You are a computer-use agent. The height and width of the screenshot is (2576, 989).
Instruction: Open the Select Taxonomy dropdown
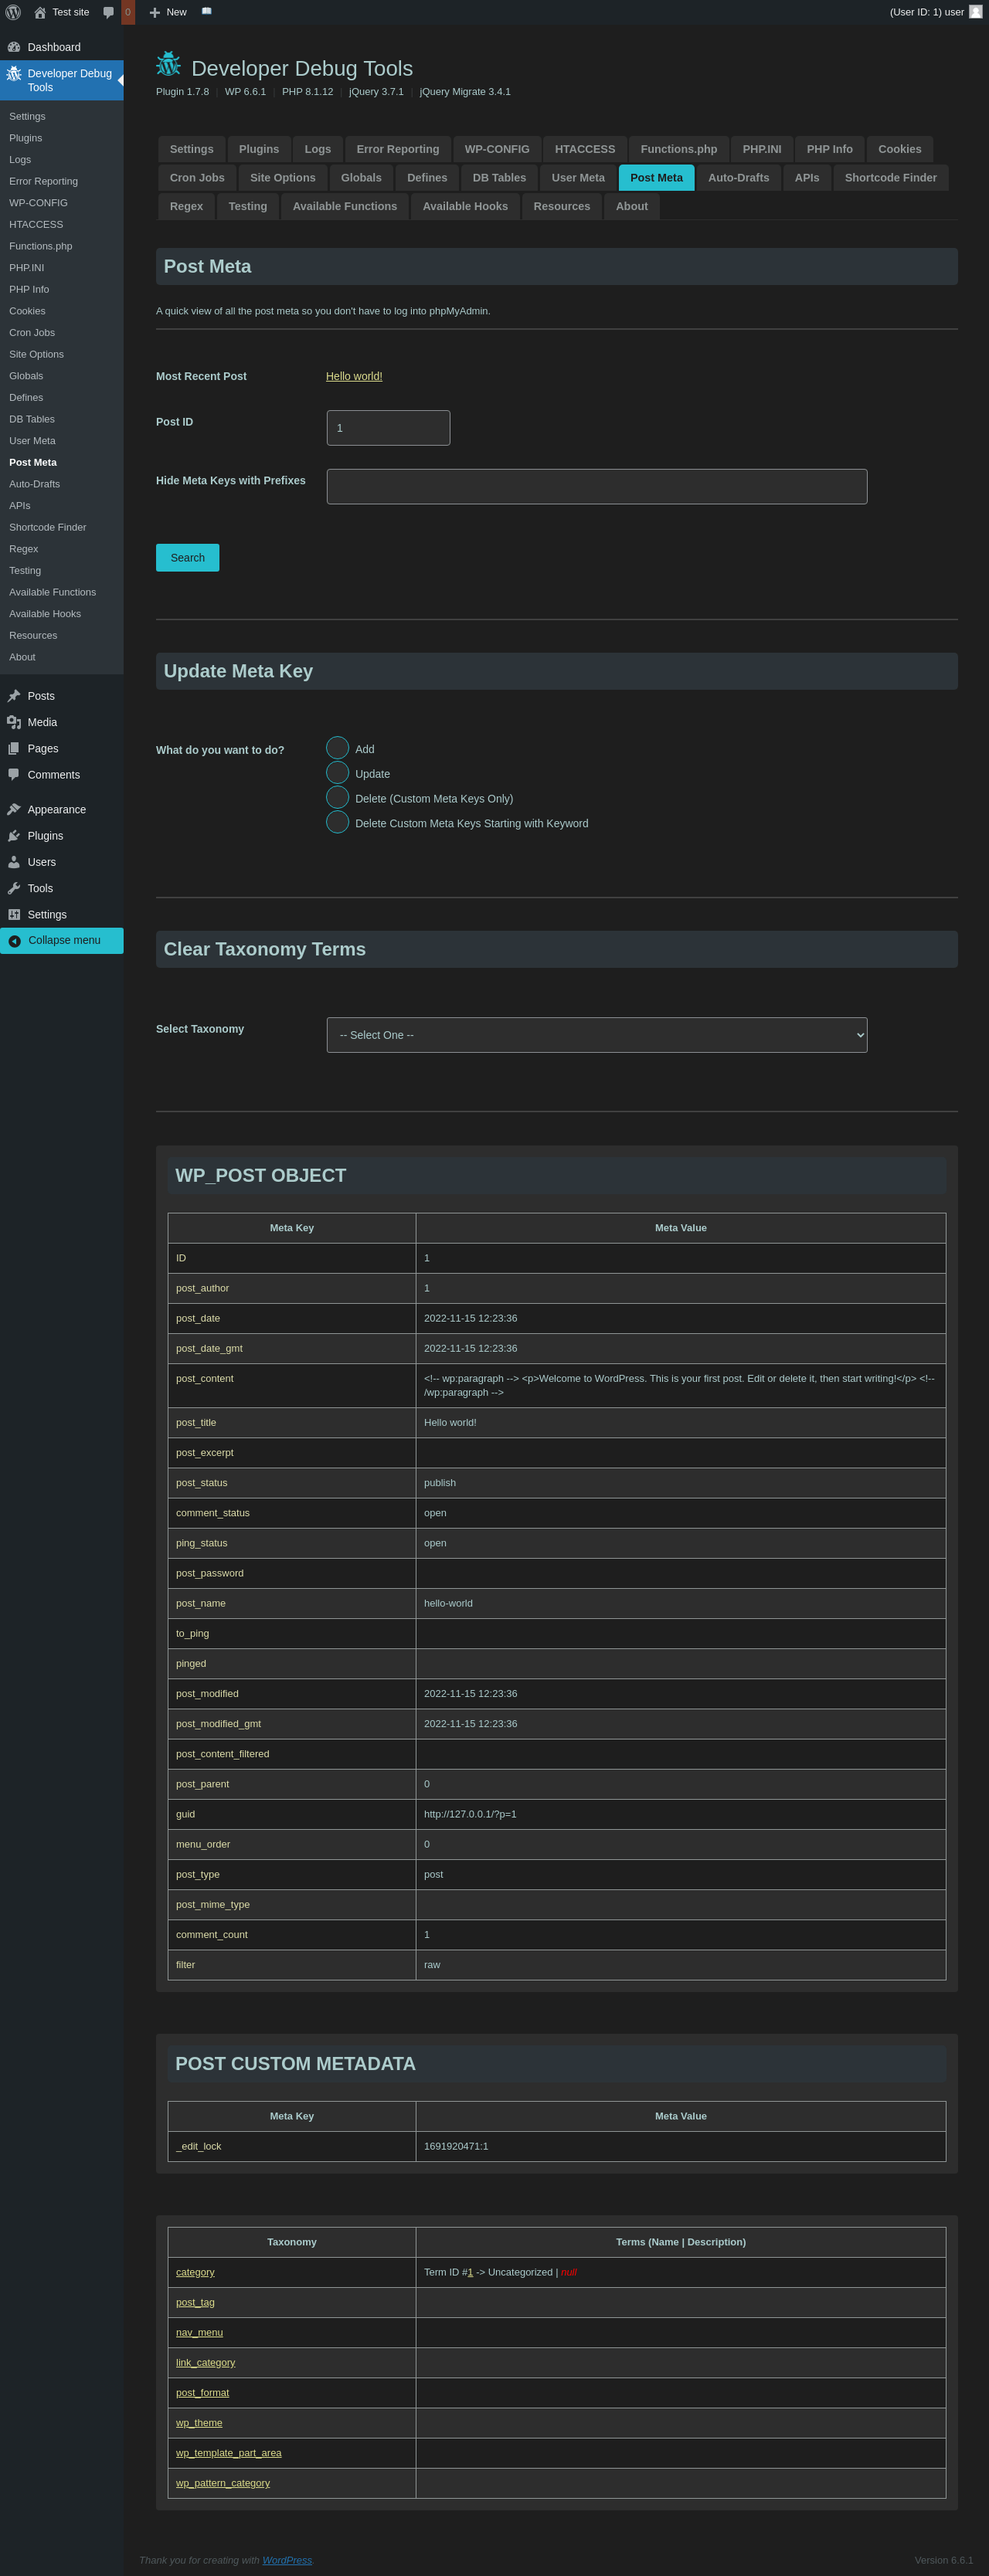596,1035
